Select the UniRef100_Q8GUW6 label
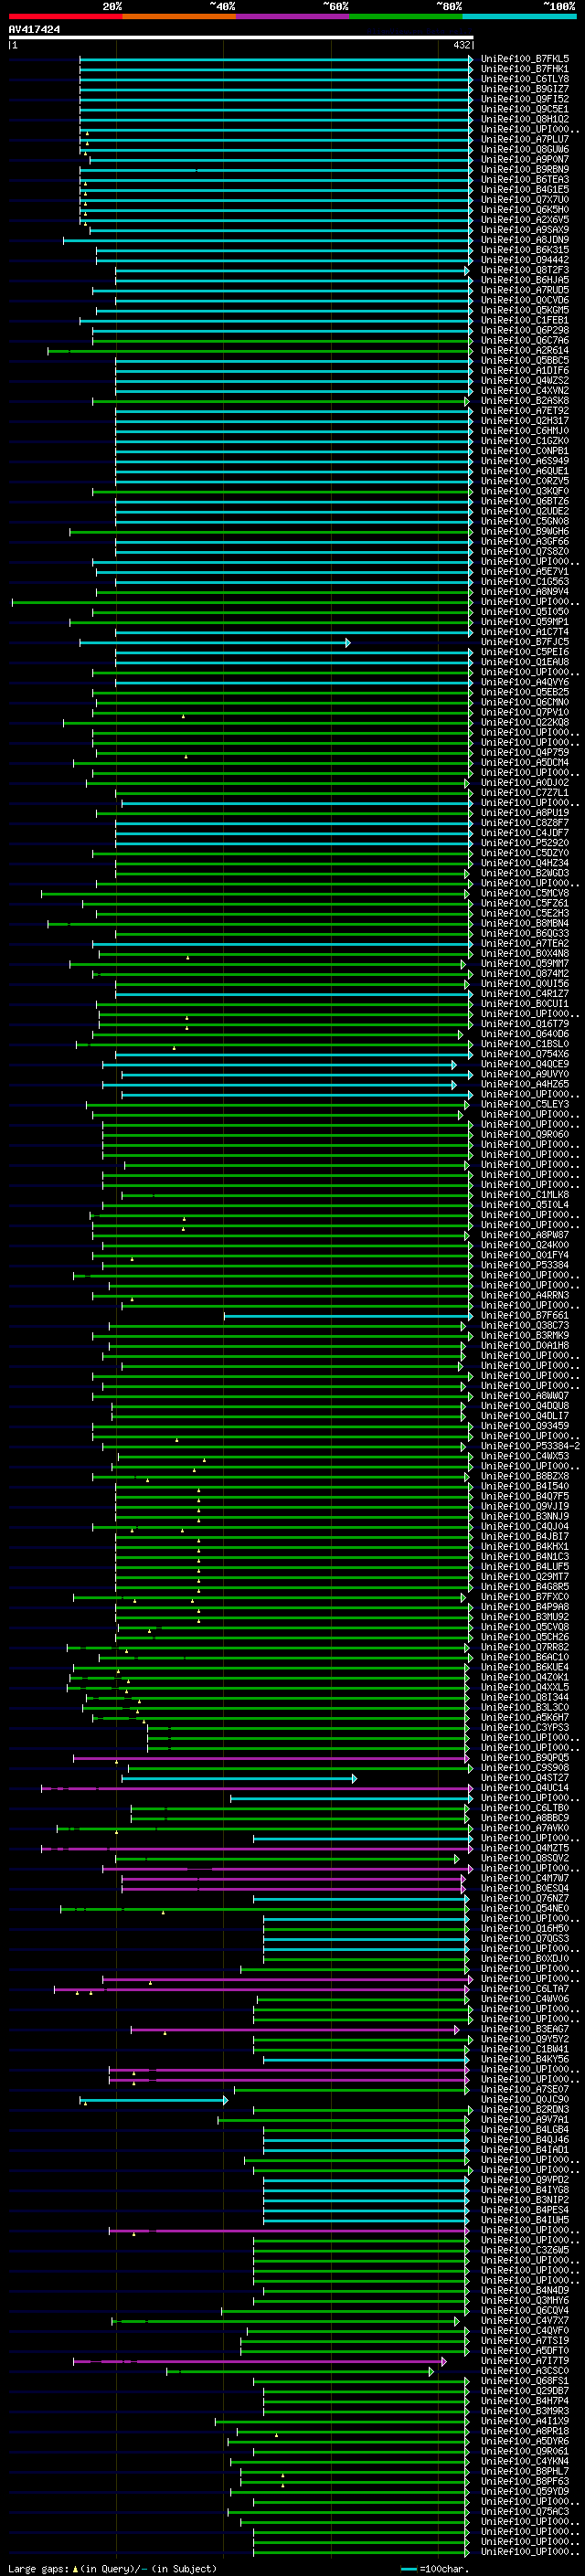Screen dimensions: 585x2576 525,149
